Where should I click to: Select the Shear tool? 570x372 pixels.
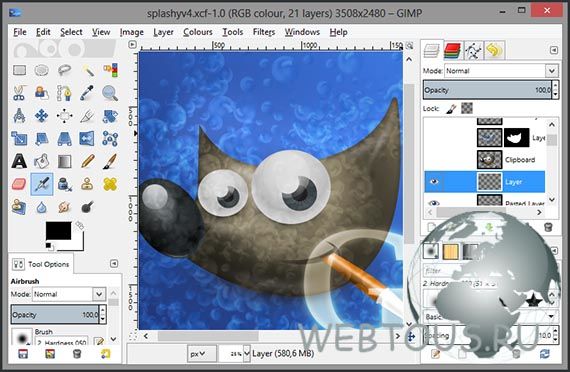(41, 139)
